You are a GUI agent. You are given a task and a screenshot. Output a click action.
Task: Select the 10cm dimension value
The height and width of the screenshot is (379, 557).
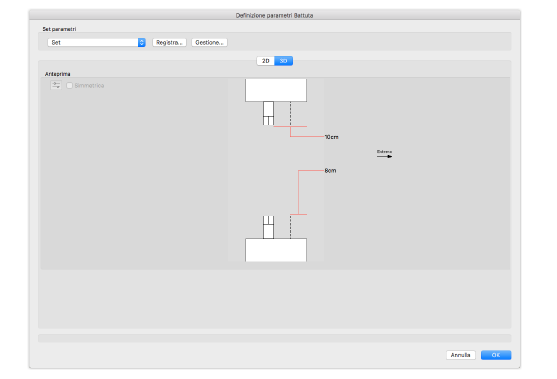pyautogui.click(x=331, y=137)
